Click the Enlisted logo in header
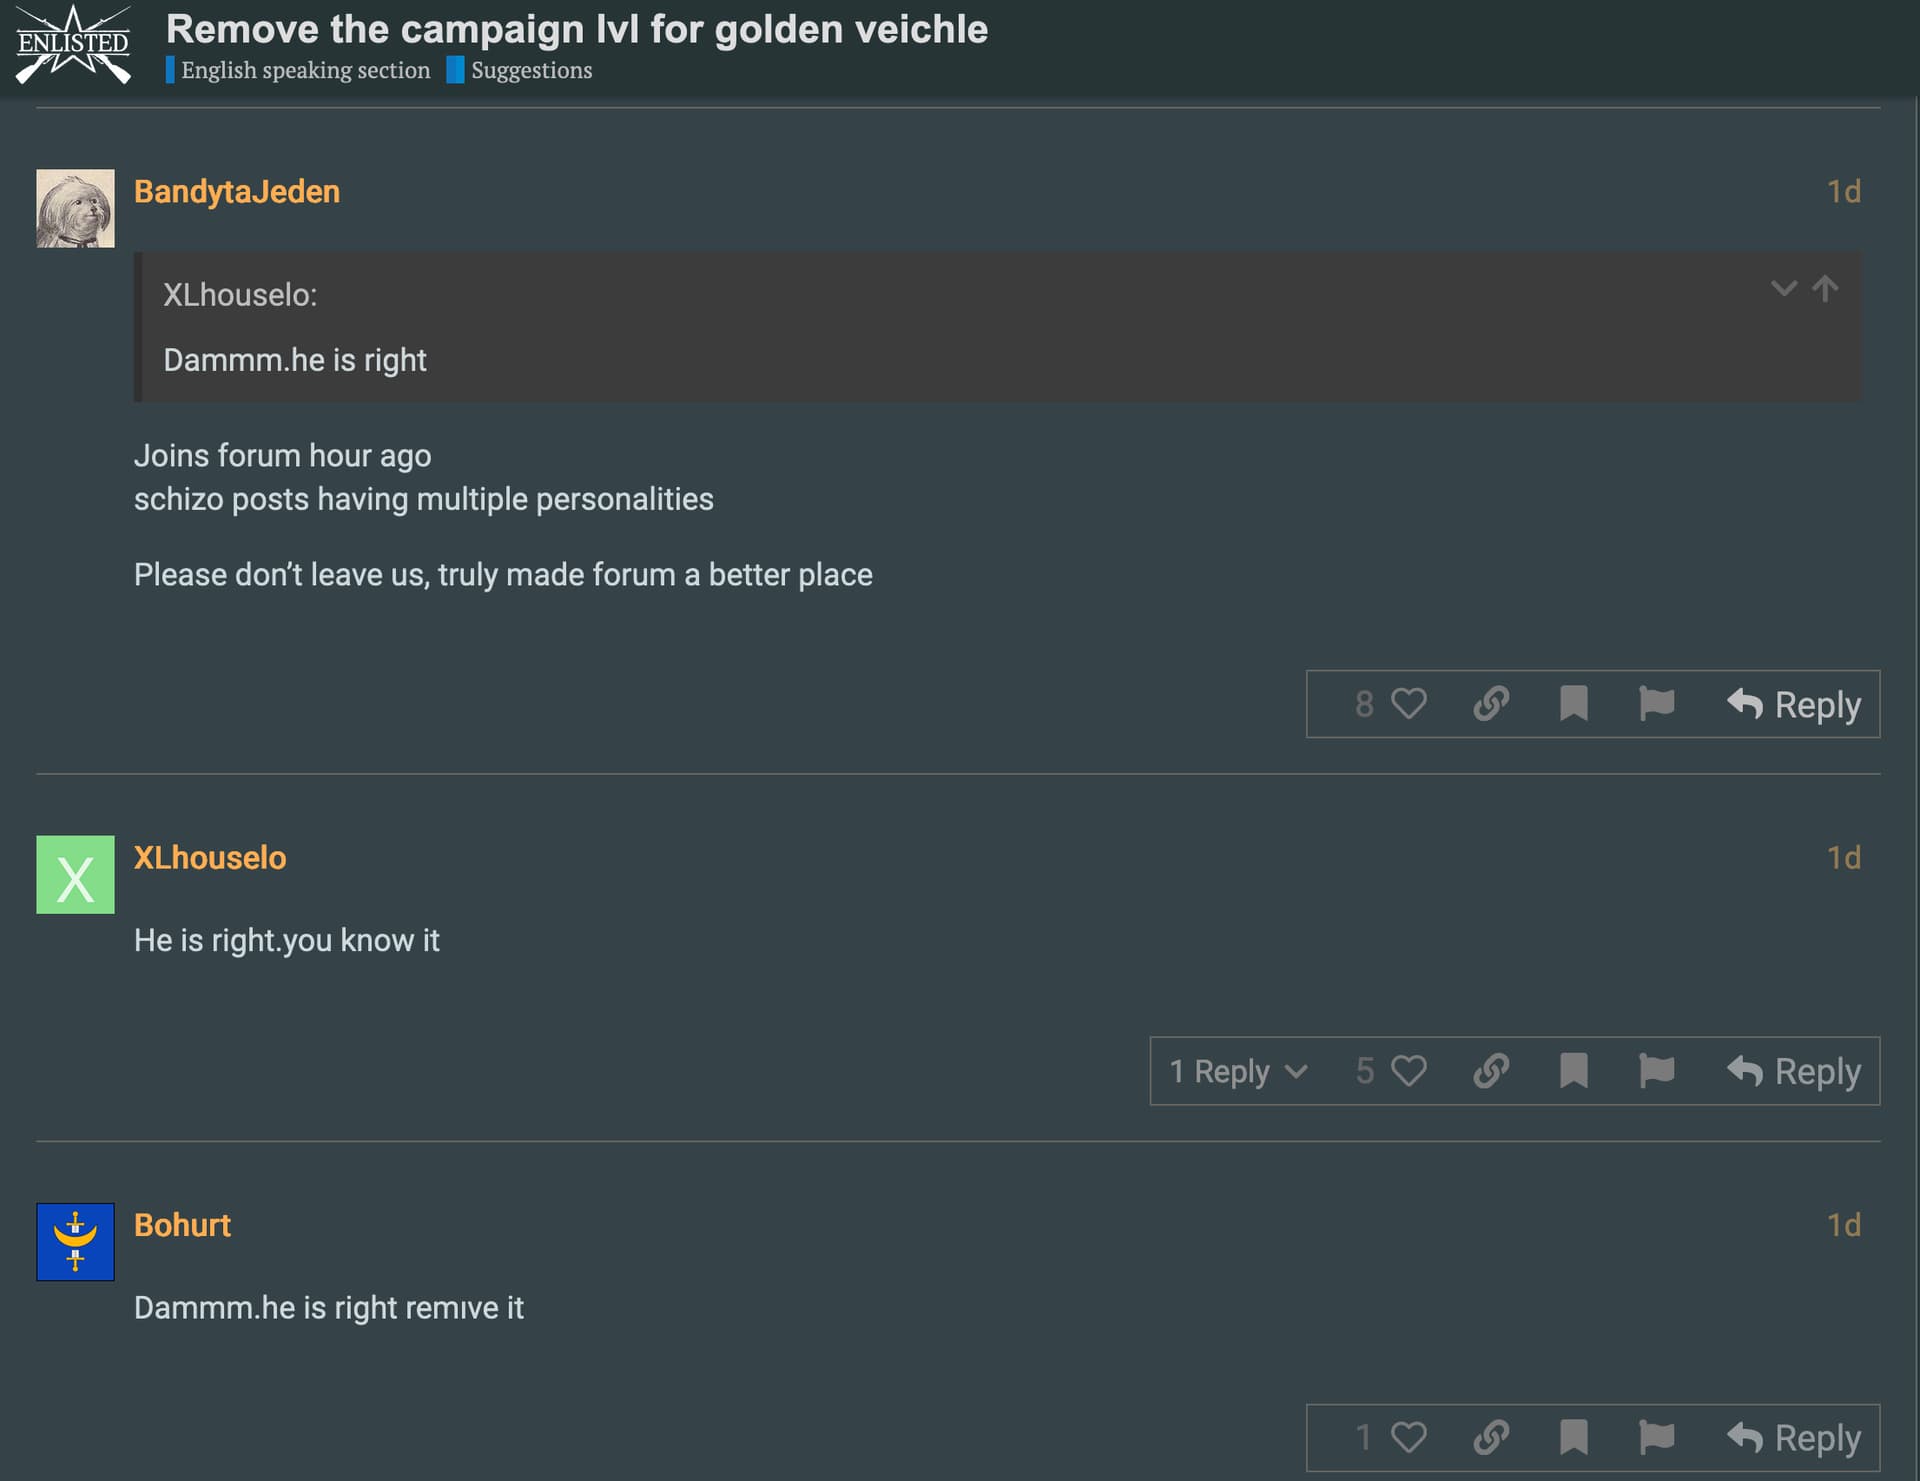 point(73,45)
